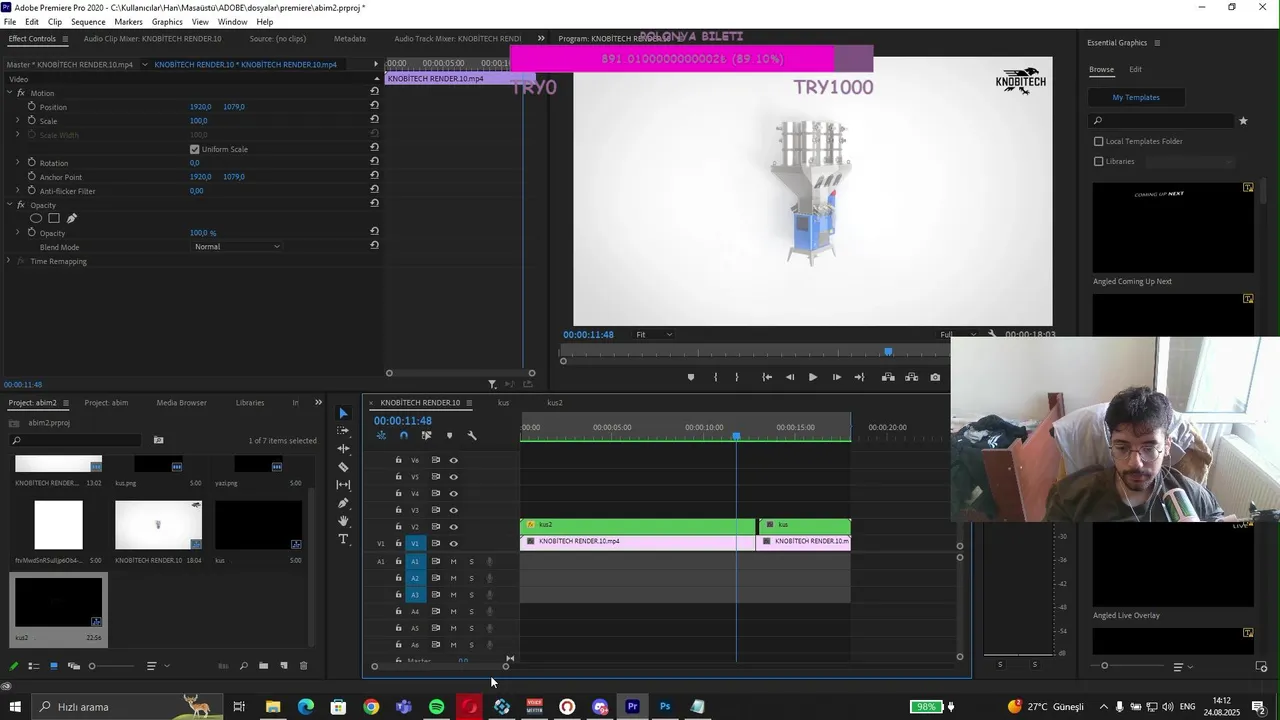Open timeline display settings wrench
This screenshot has height=720, width=1280.
click(472, 436)
